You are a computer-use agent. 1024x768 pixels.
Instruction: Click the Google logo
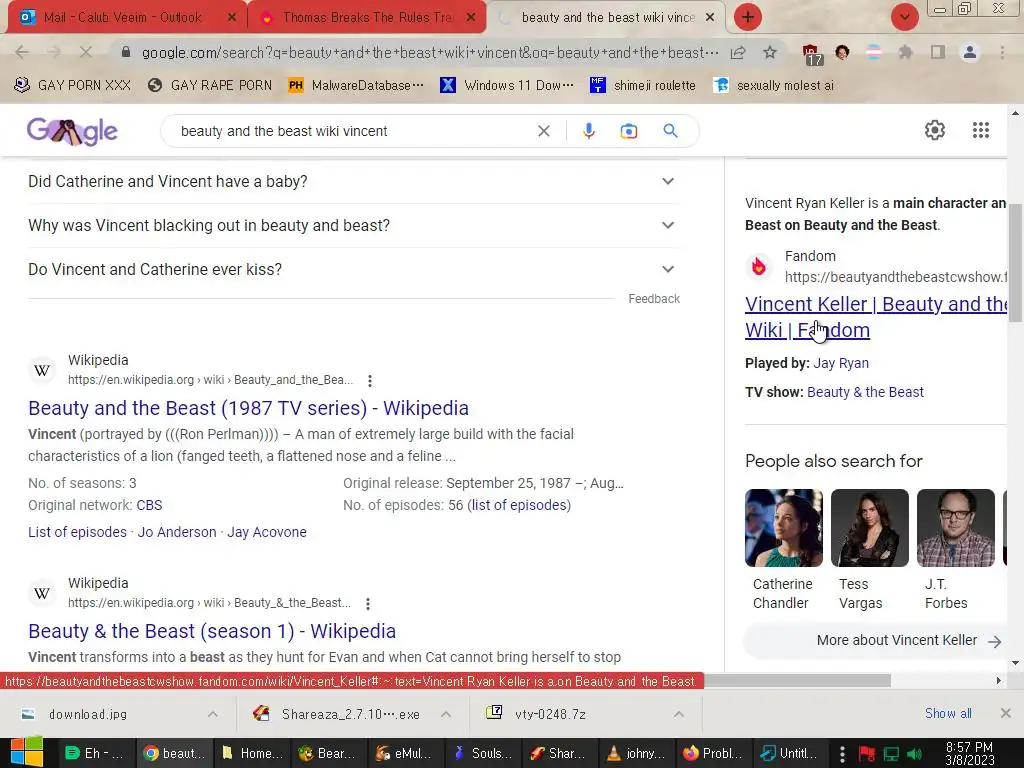click(72, 132)
